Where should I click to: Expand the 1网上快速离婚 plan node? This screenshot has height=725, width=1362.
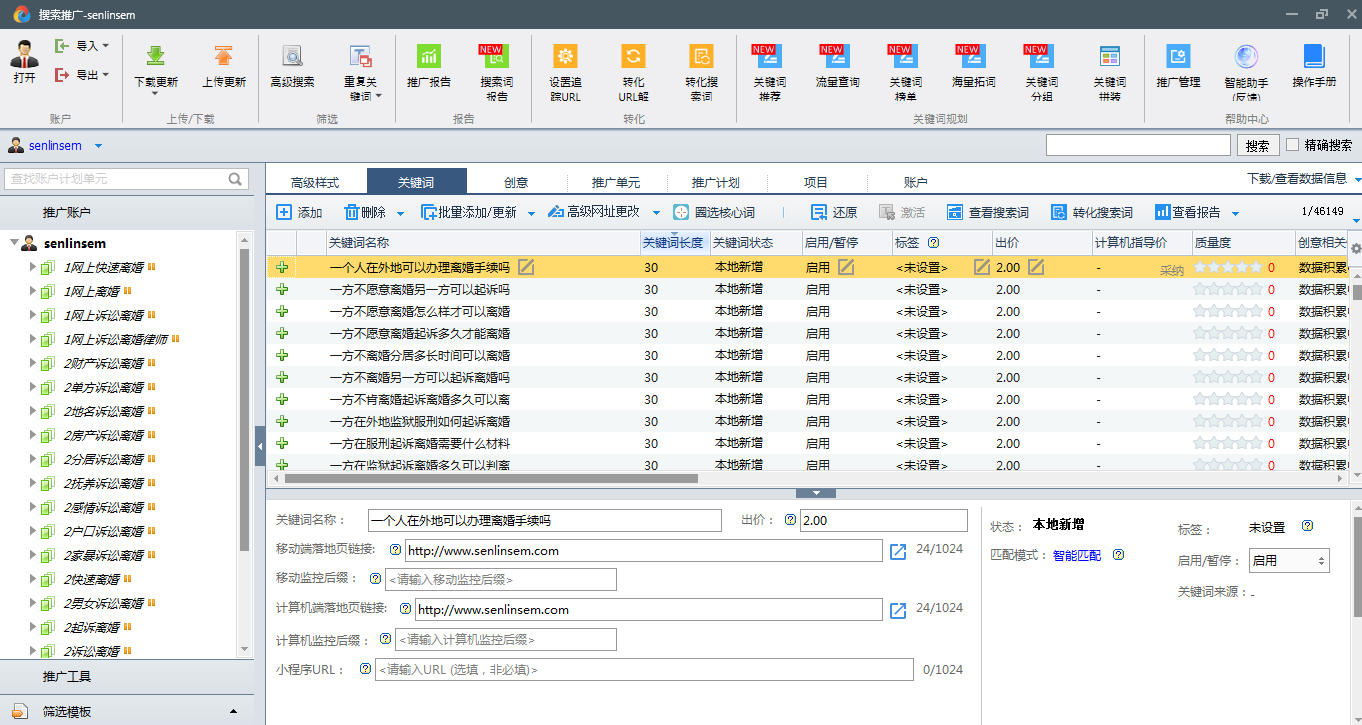click(32, 267)
